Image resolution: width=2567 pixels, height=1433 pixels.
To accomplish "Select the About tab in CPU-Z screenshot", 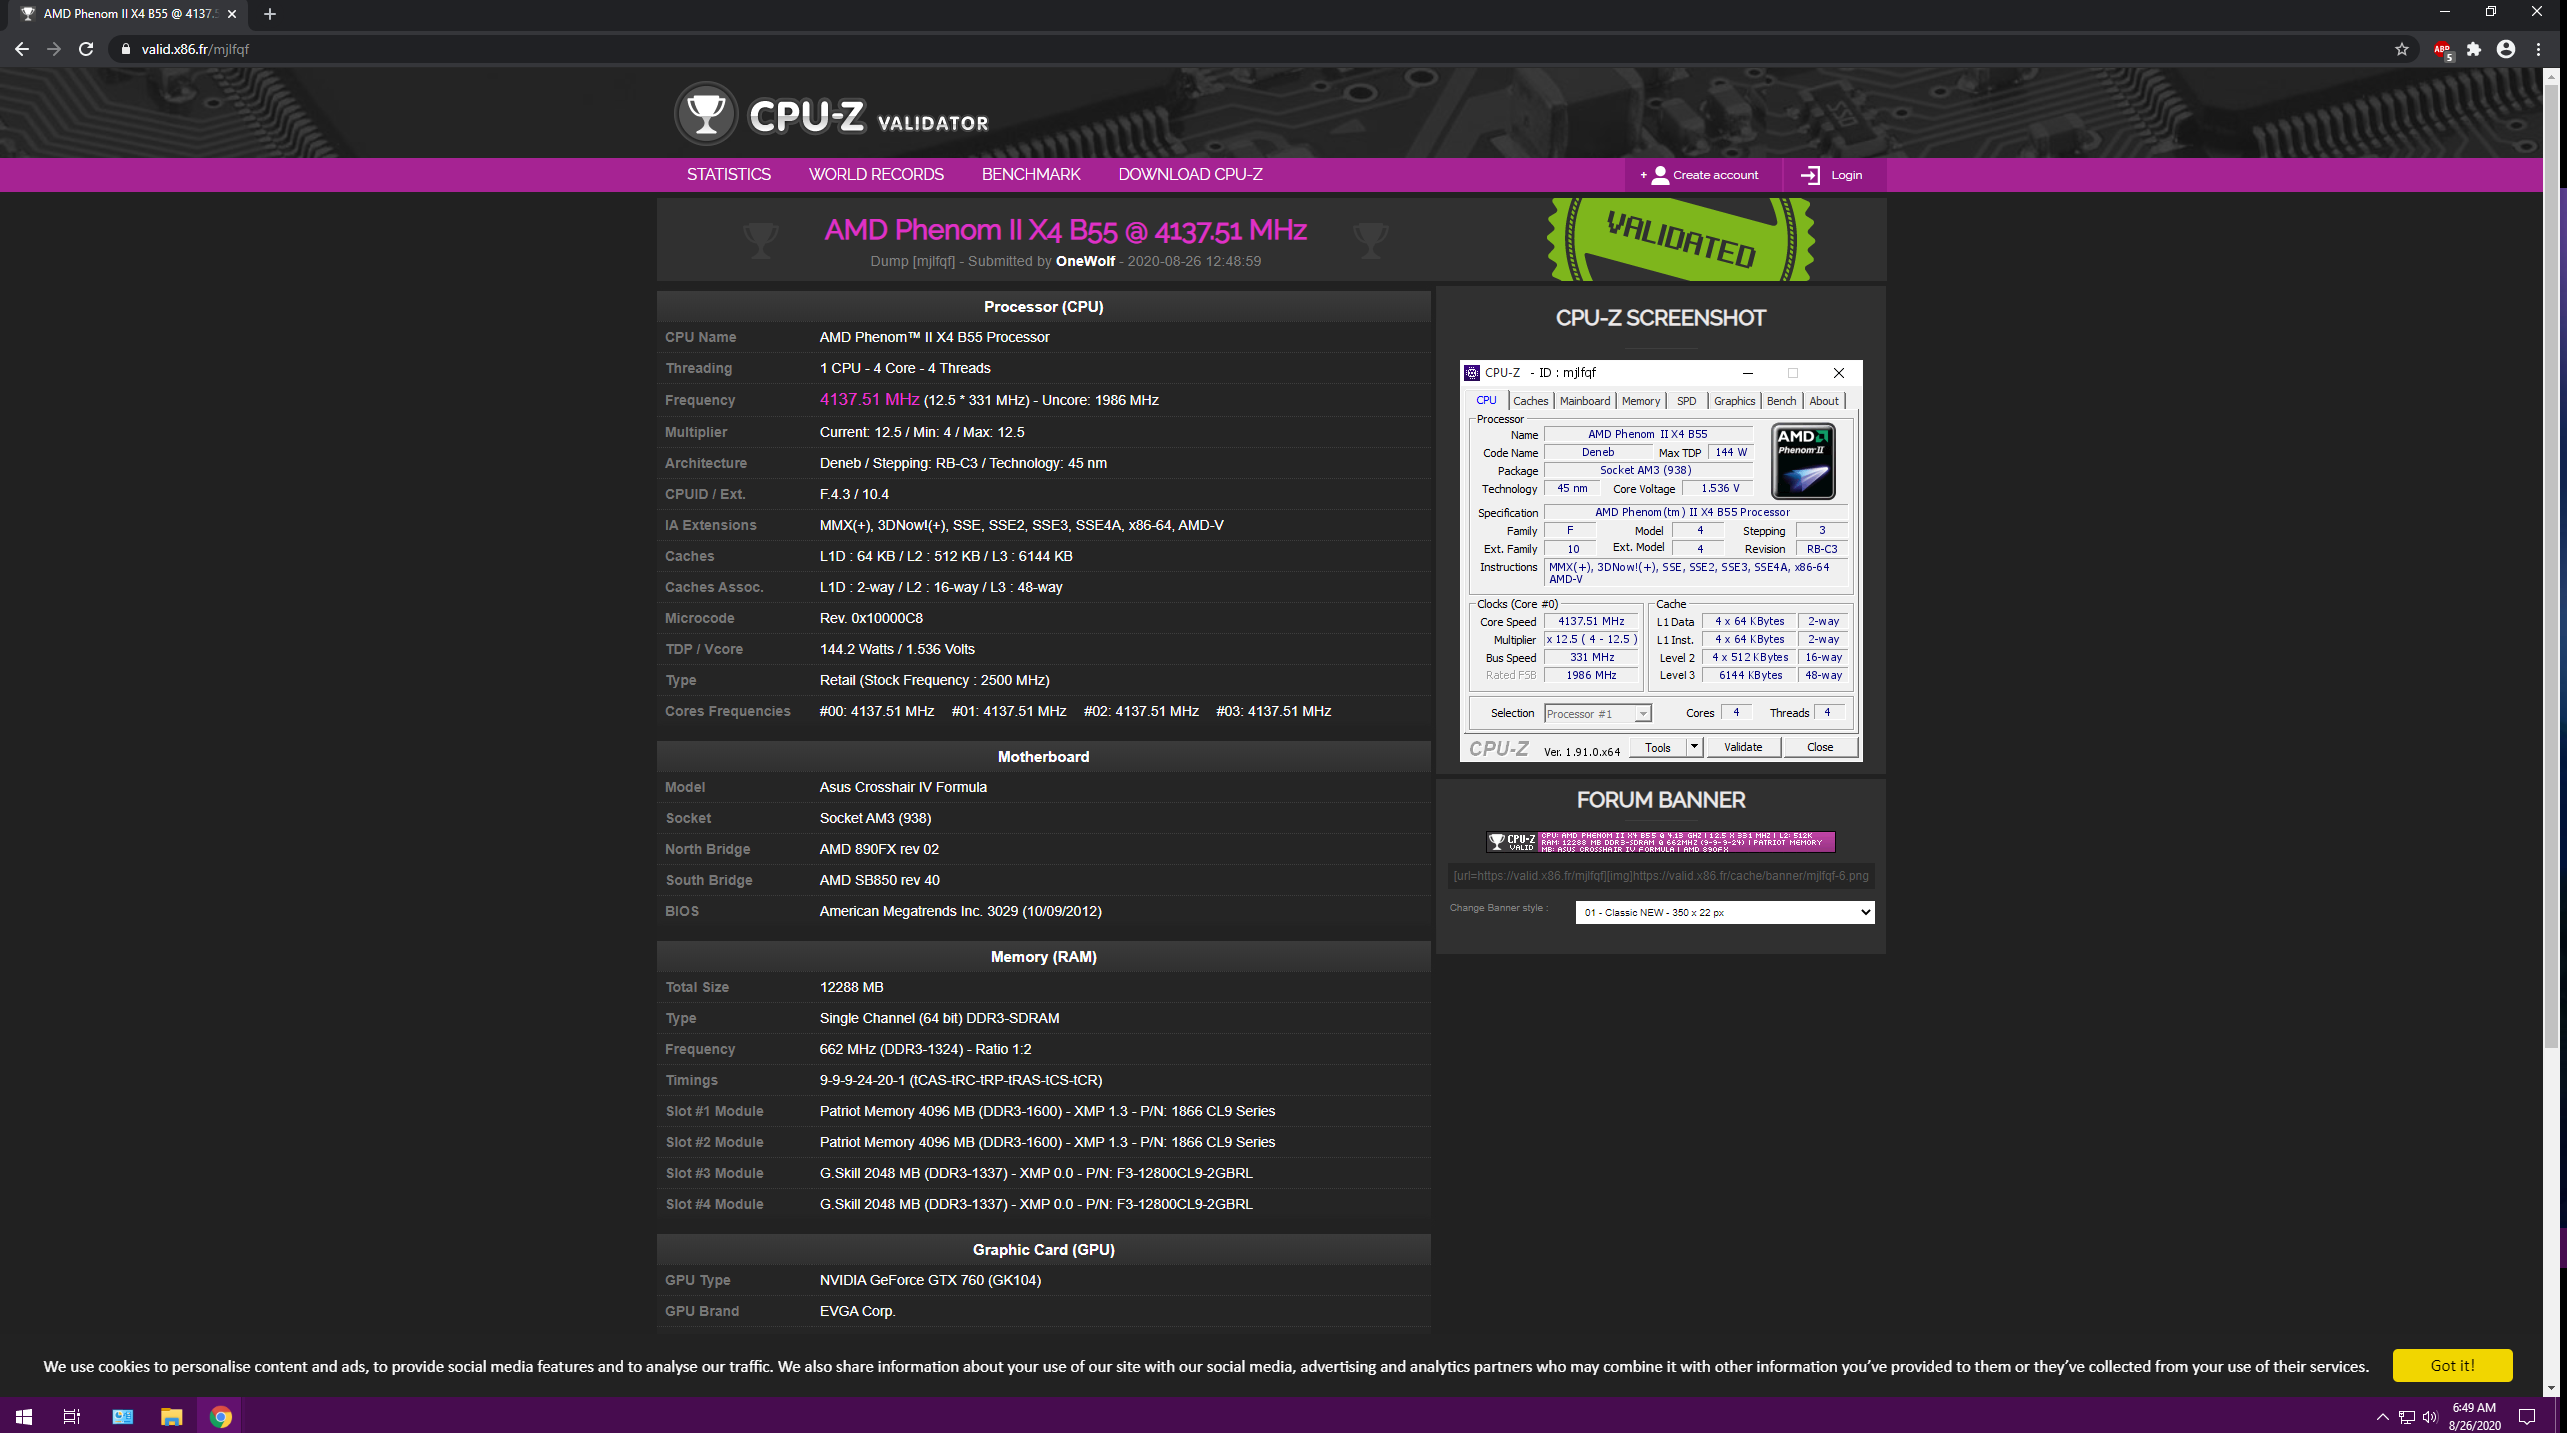I will [x=1823, y=401].
